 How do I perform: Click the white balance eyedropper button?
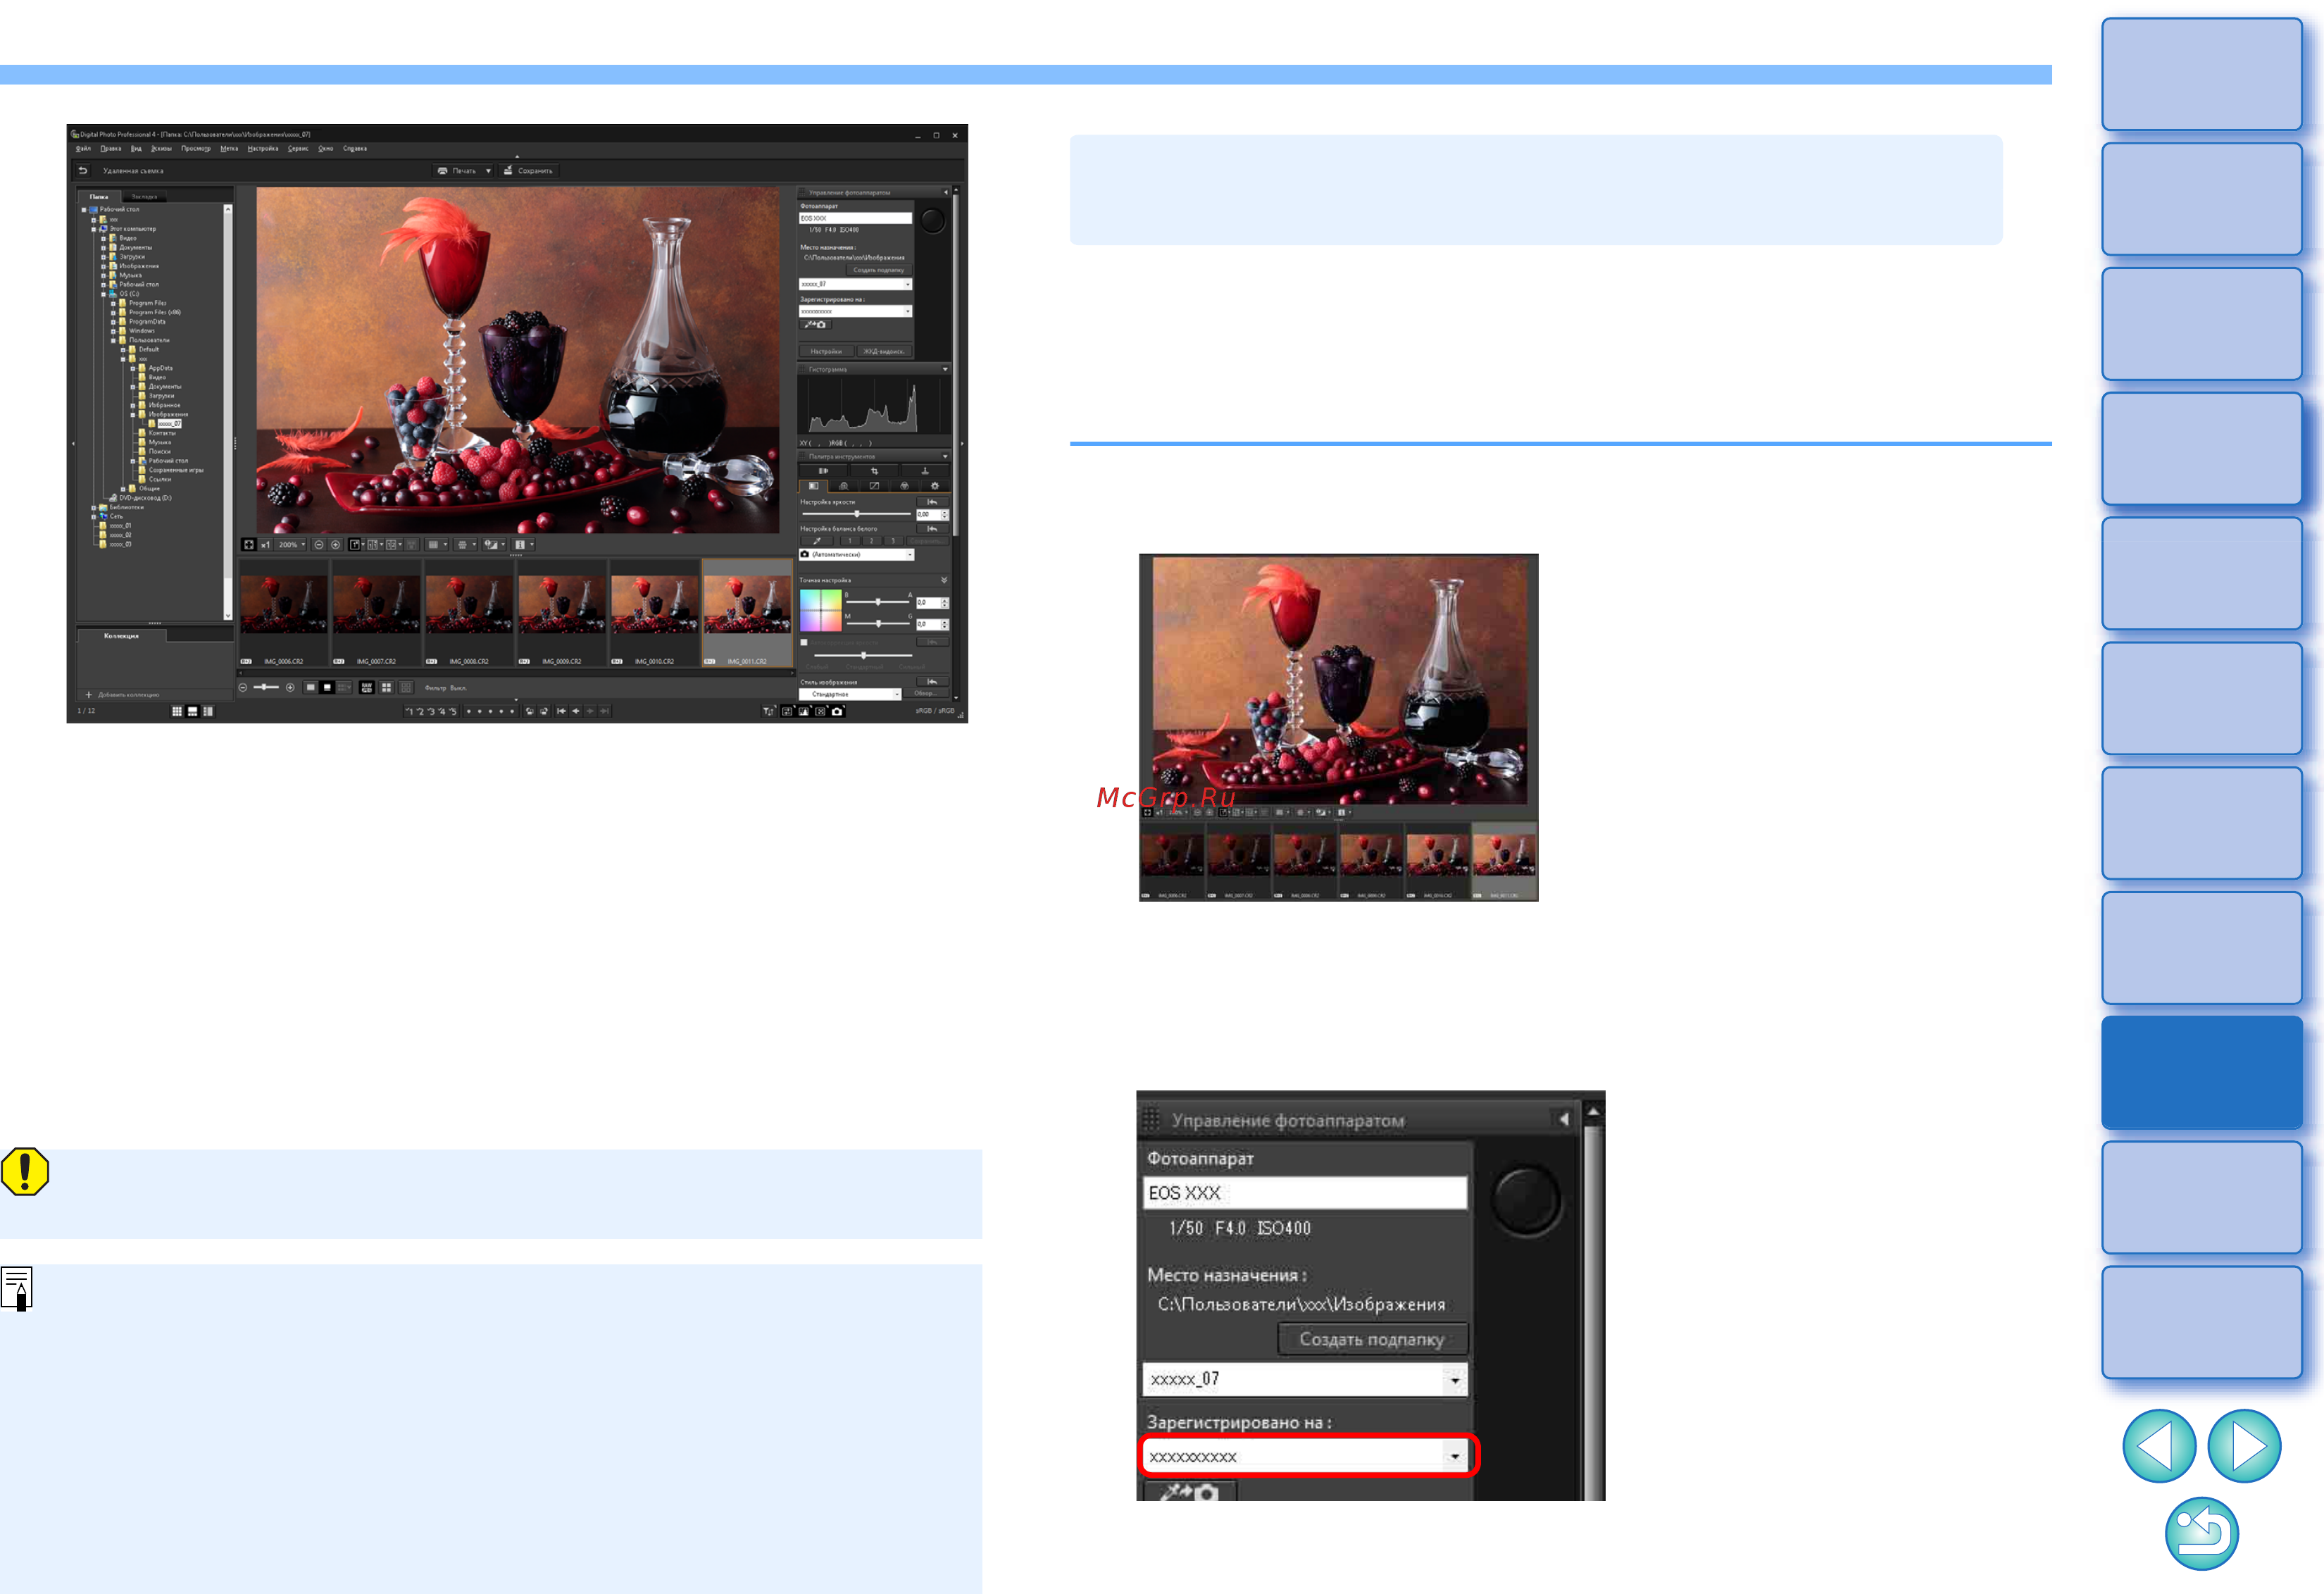pyautogui.click(x=817, y=541)
